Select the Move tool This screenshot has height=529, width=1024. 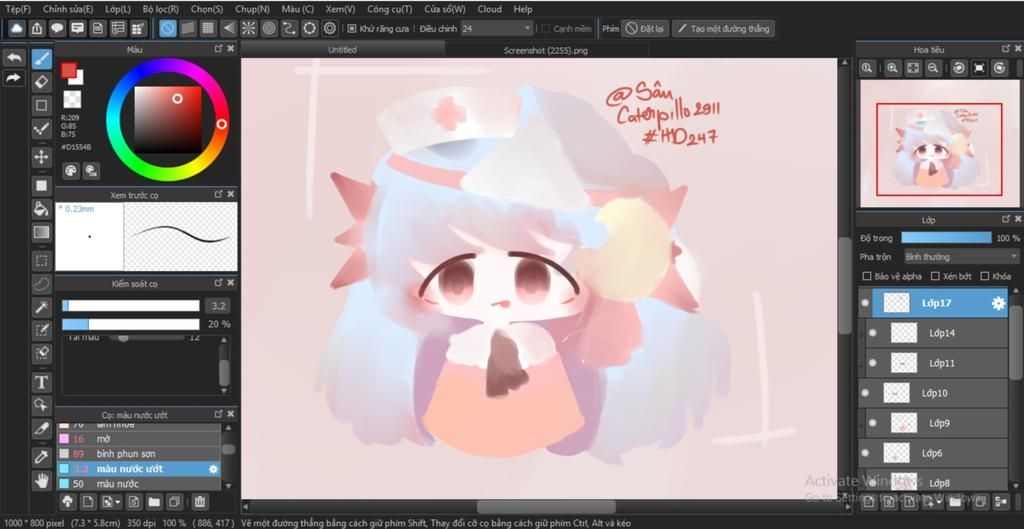coord(42,157)
